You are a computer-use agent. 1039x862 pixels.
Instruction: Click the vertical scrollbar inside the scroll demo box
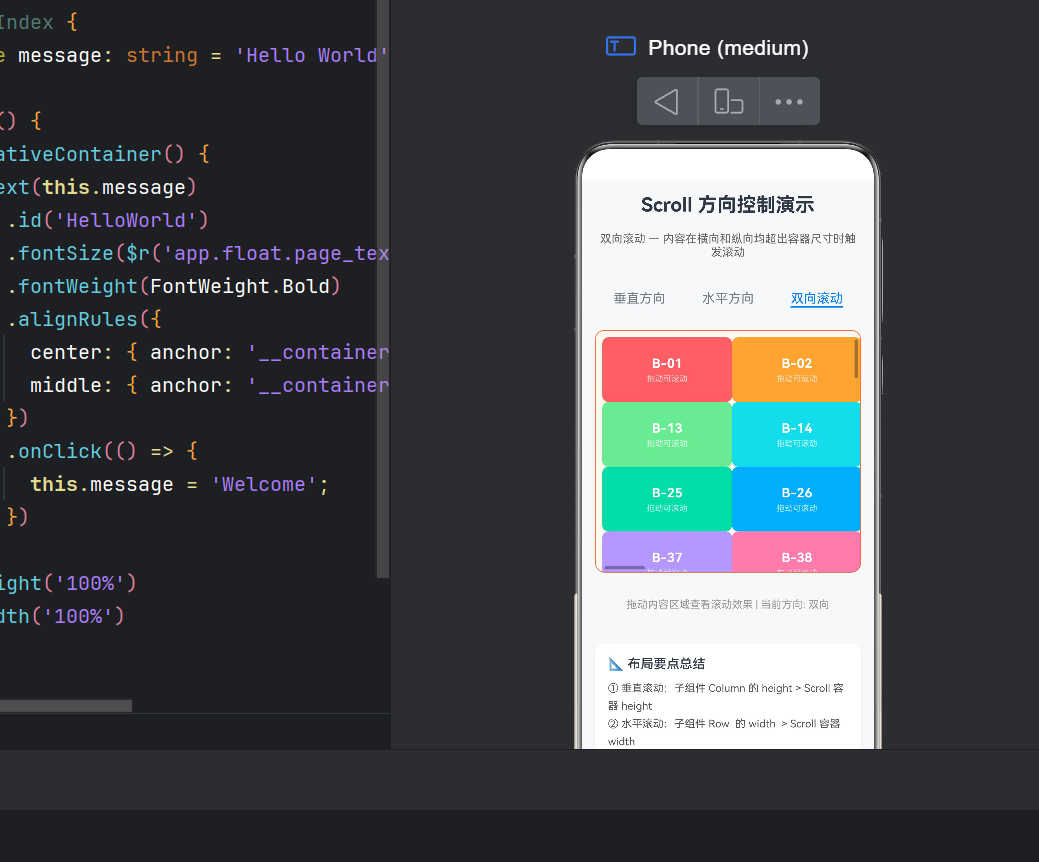click(x=856, y=358)
